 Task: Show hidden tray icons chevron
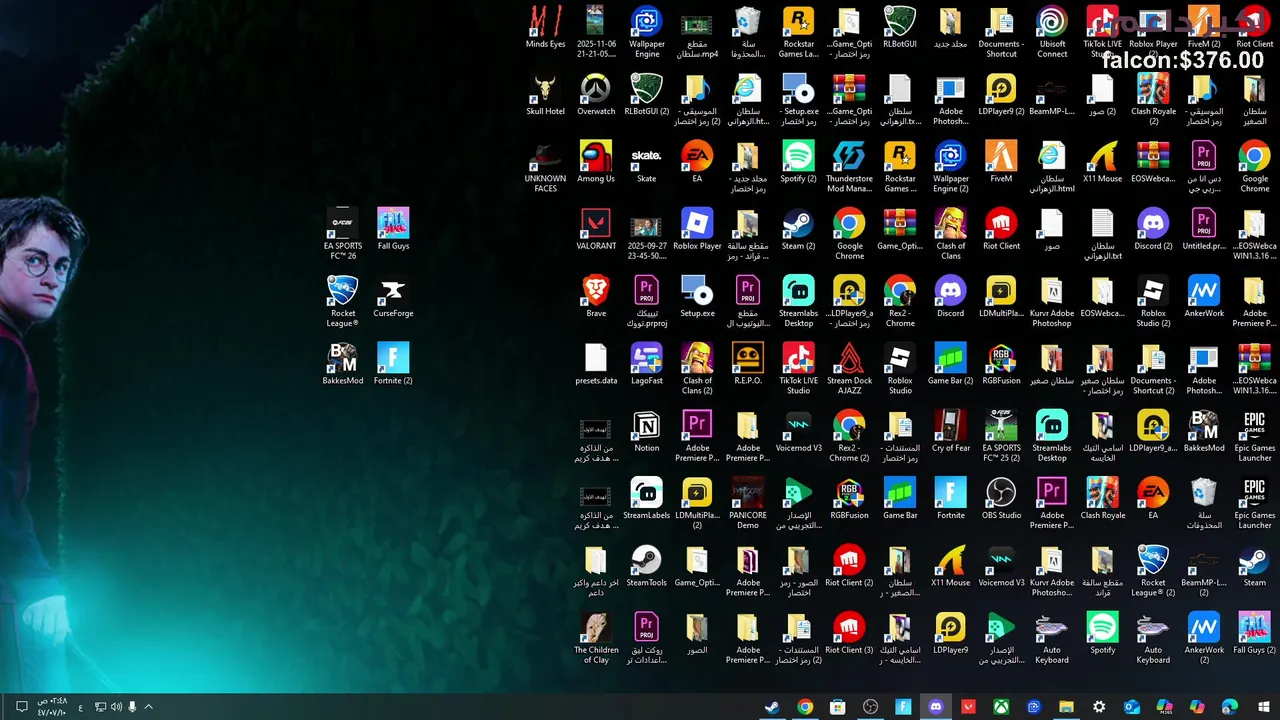[x=149, y=707]
